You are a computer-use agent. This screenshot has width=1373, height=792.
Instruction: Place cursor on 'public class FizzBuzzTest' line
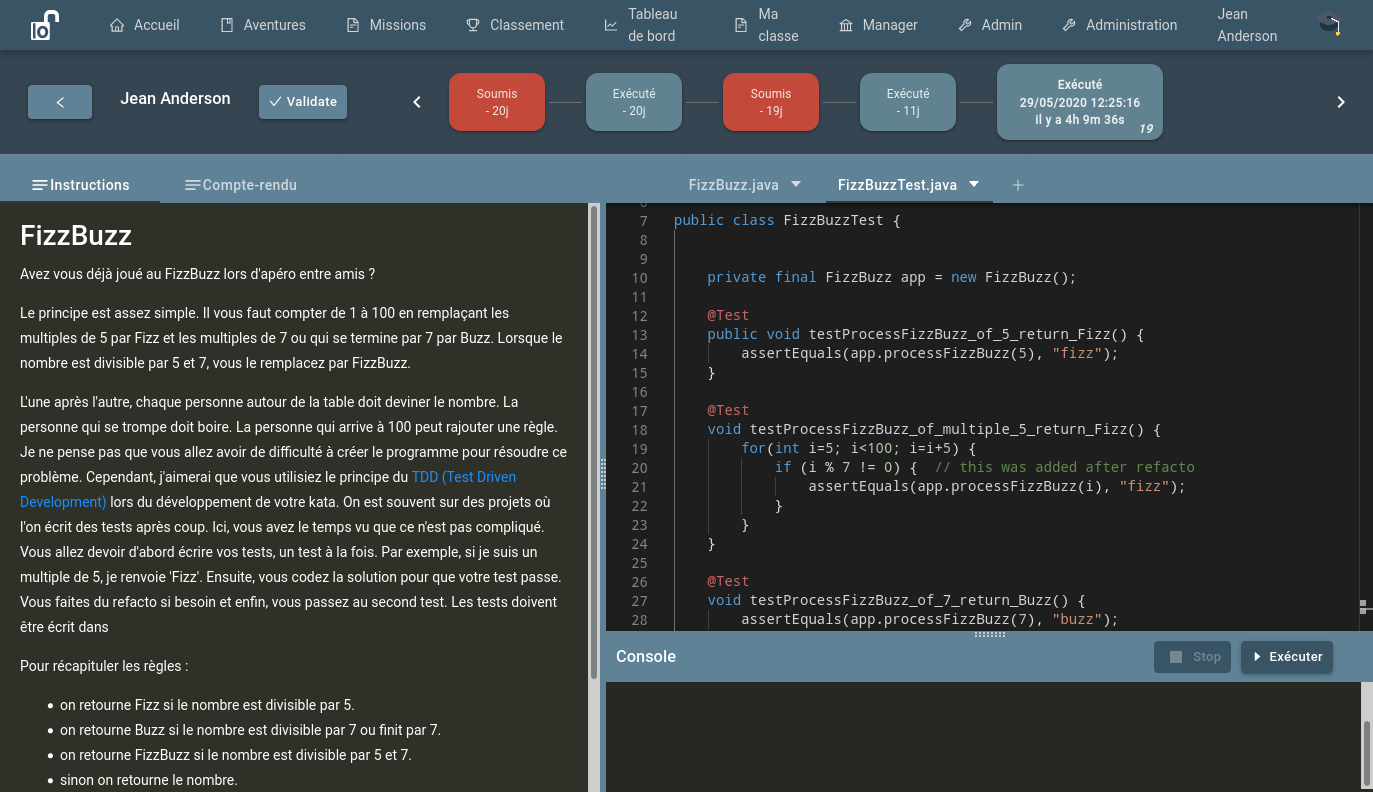787,220
